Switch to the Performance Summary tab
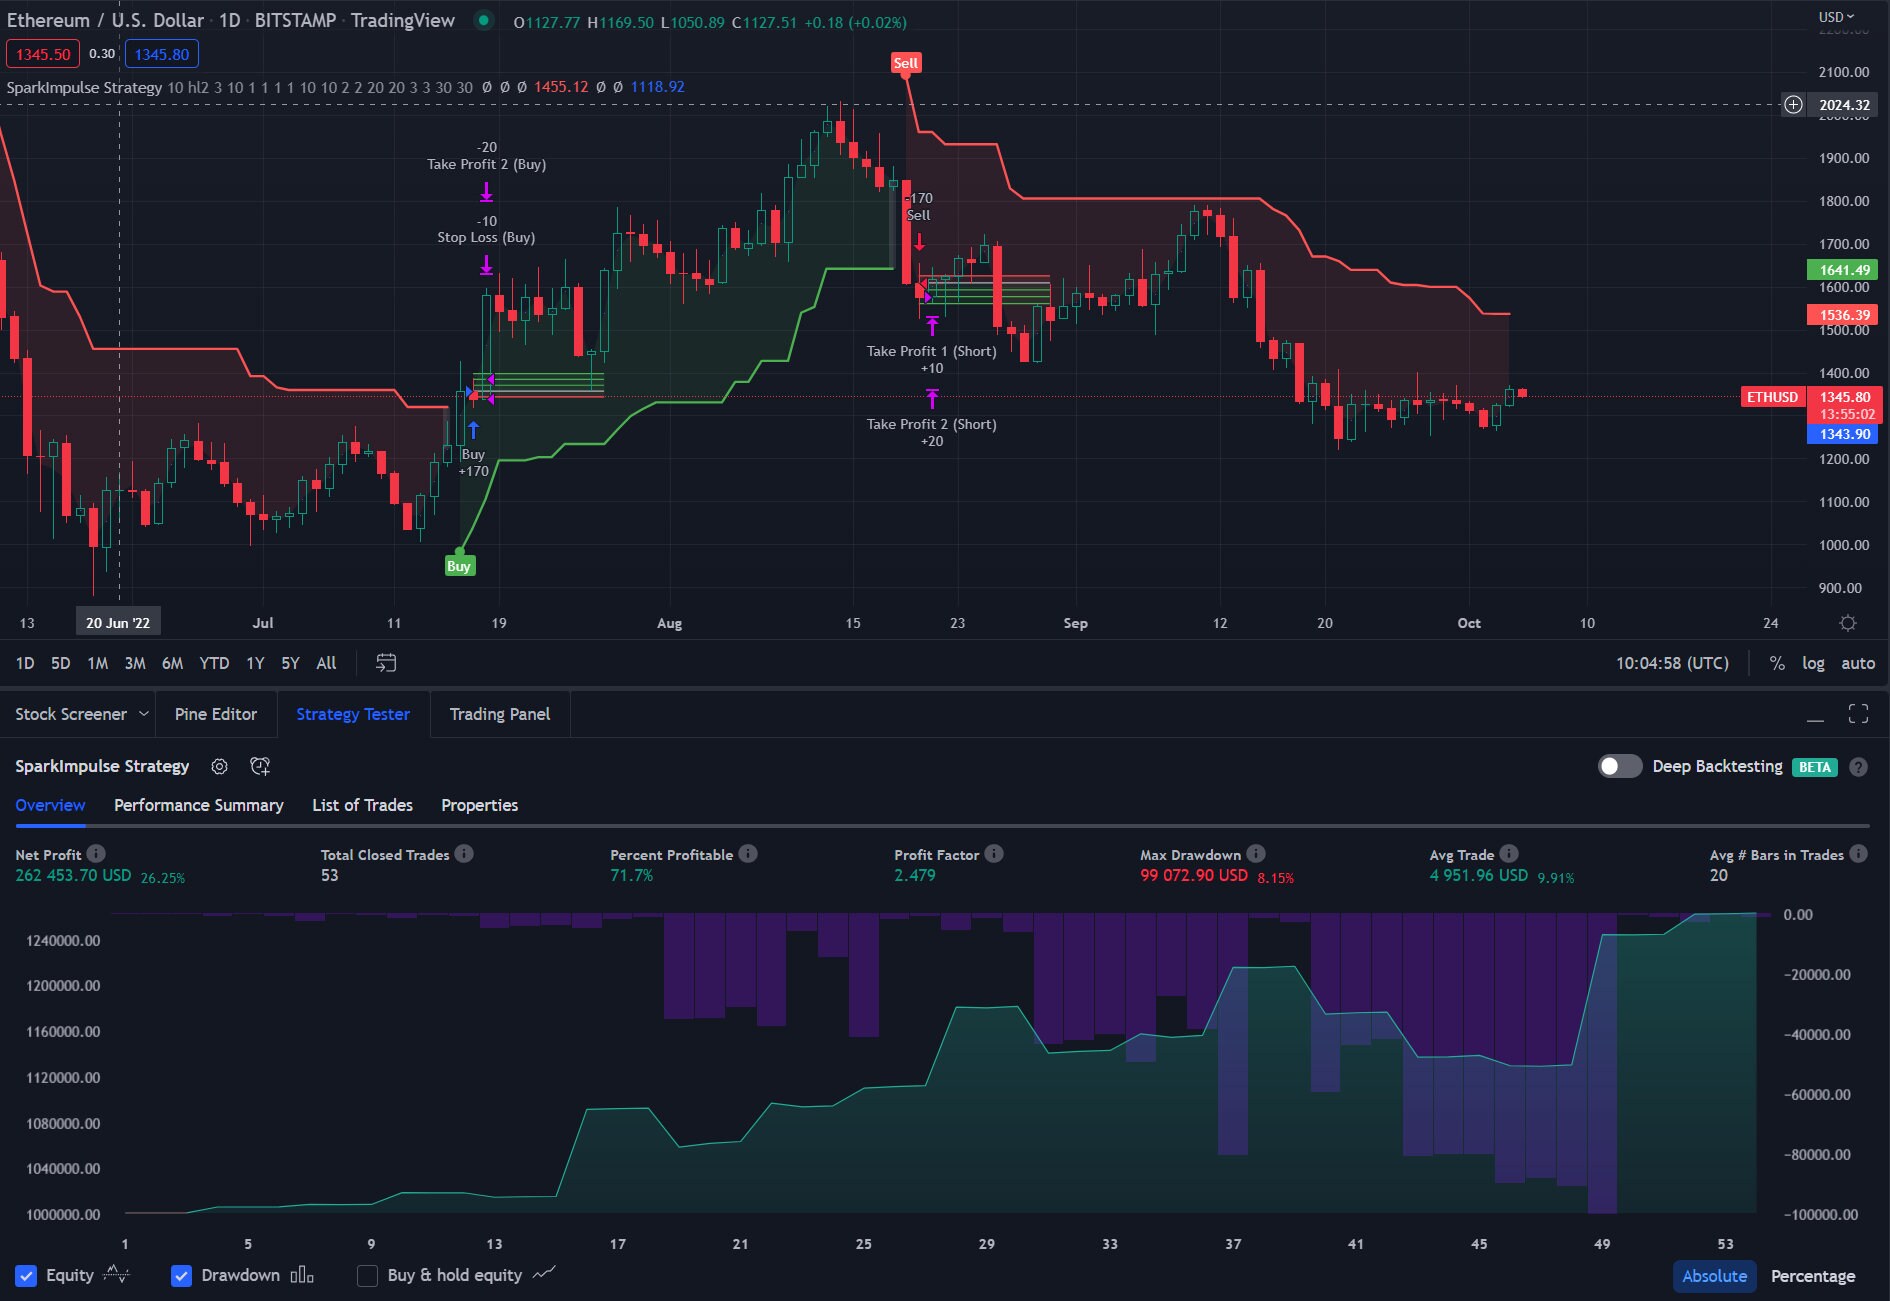The height and width of the screenshot is (1301, 1890). tap(198, 805)
